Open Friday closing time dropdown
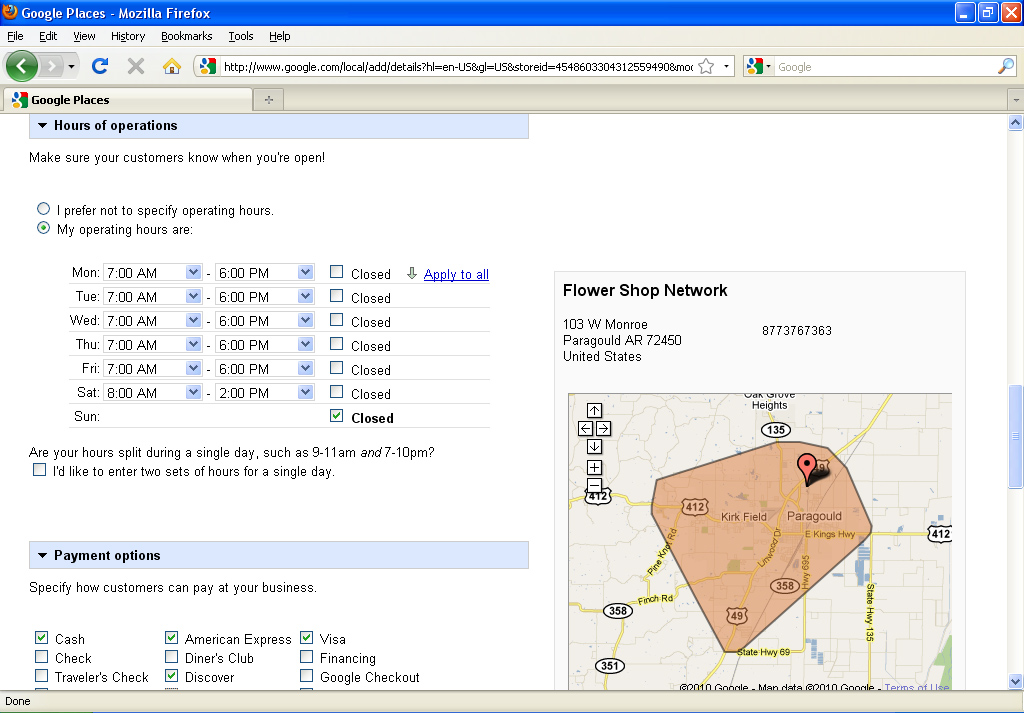 coord(264,369)
